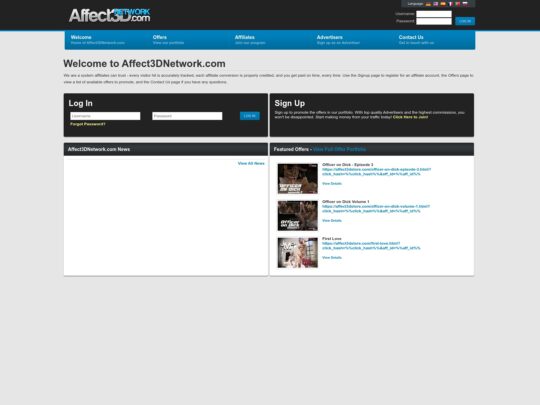The width and height of the screenshot is (540, 405).
Task: Click View Details under First Love offer
Action: [x=332, y=258]
